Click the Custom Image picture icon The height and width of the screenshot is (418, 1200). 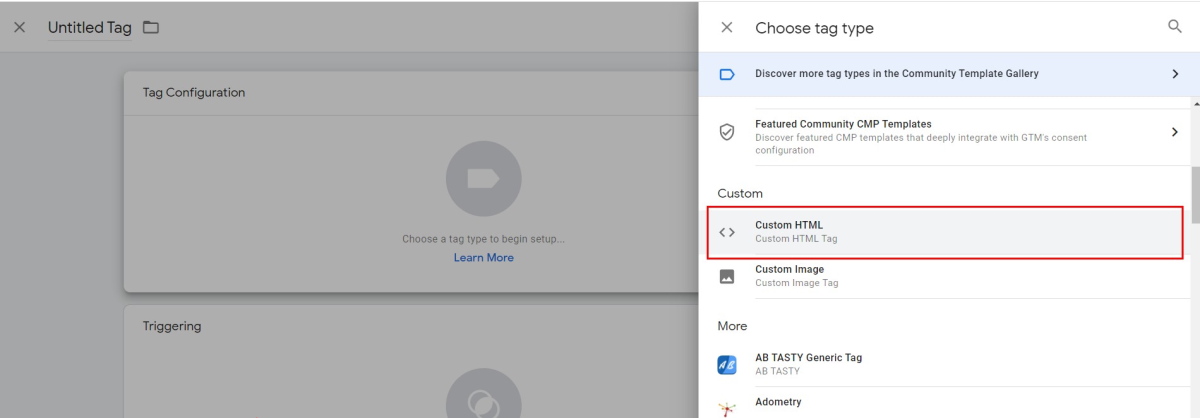coord(727,276)
